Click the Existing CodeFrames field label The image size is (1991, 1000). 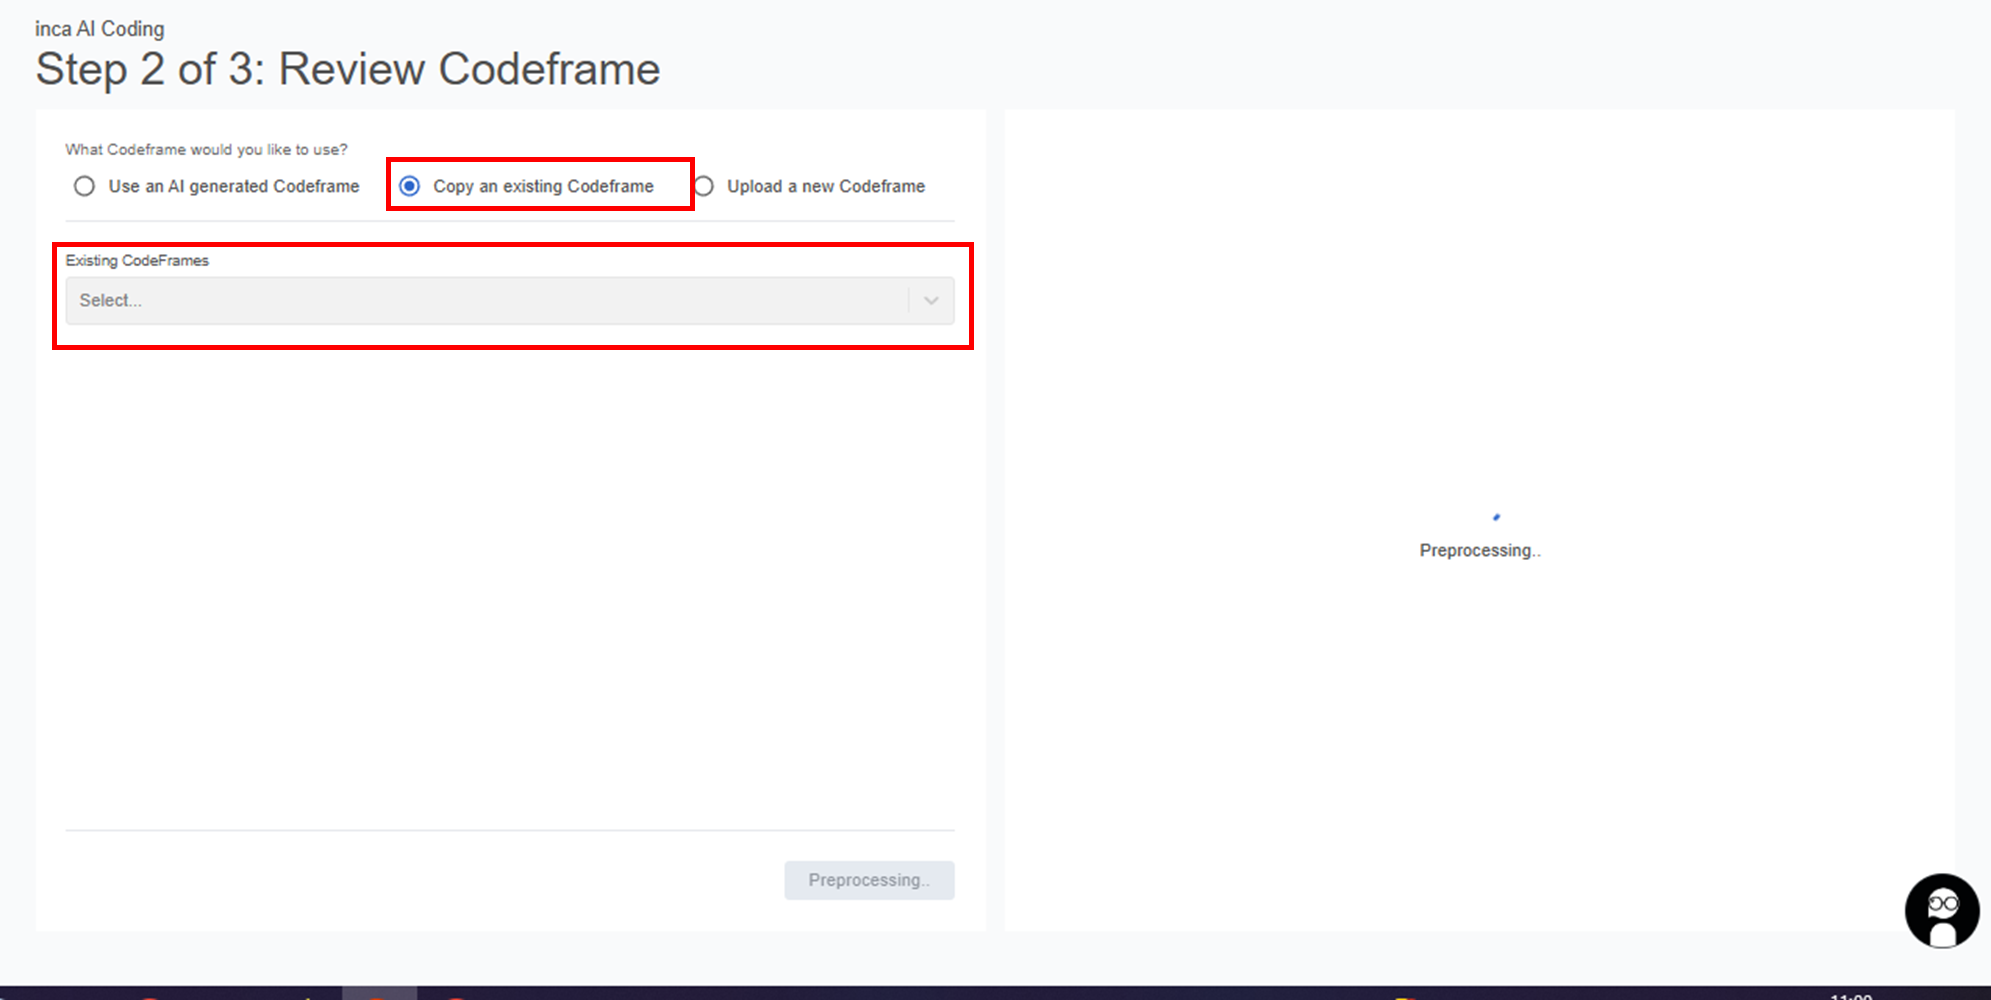click(137, 260)
